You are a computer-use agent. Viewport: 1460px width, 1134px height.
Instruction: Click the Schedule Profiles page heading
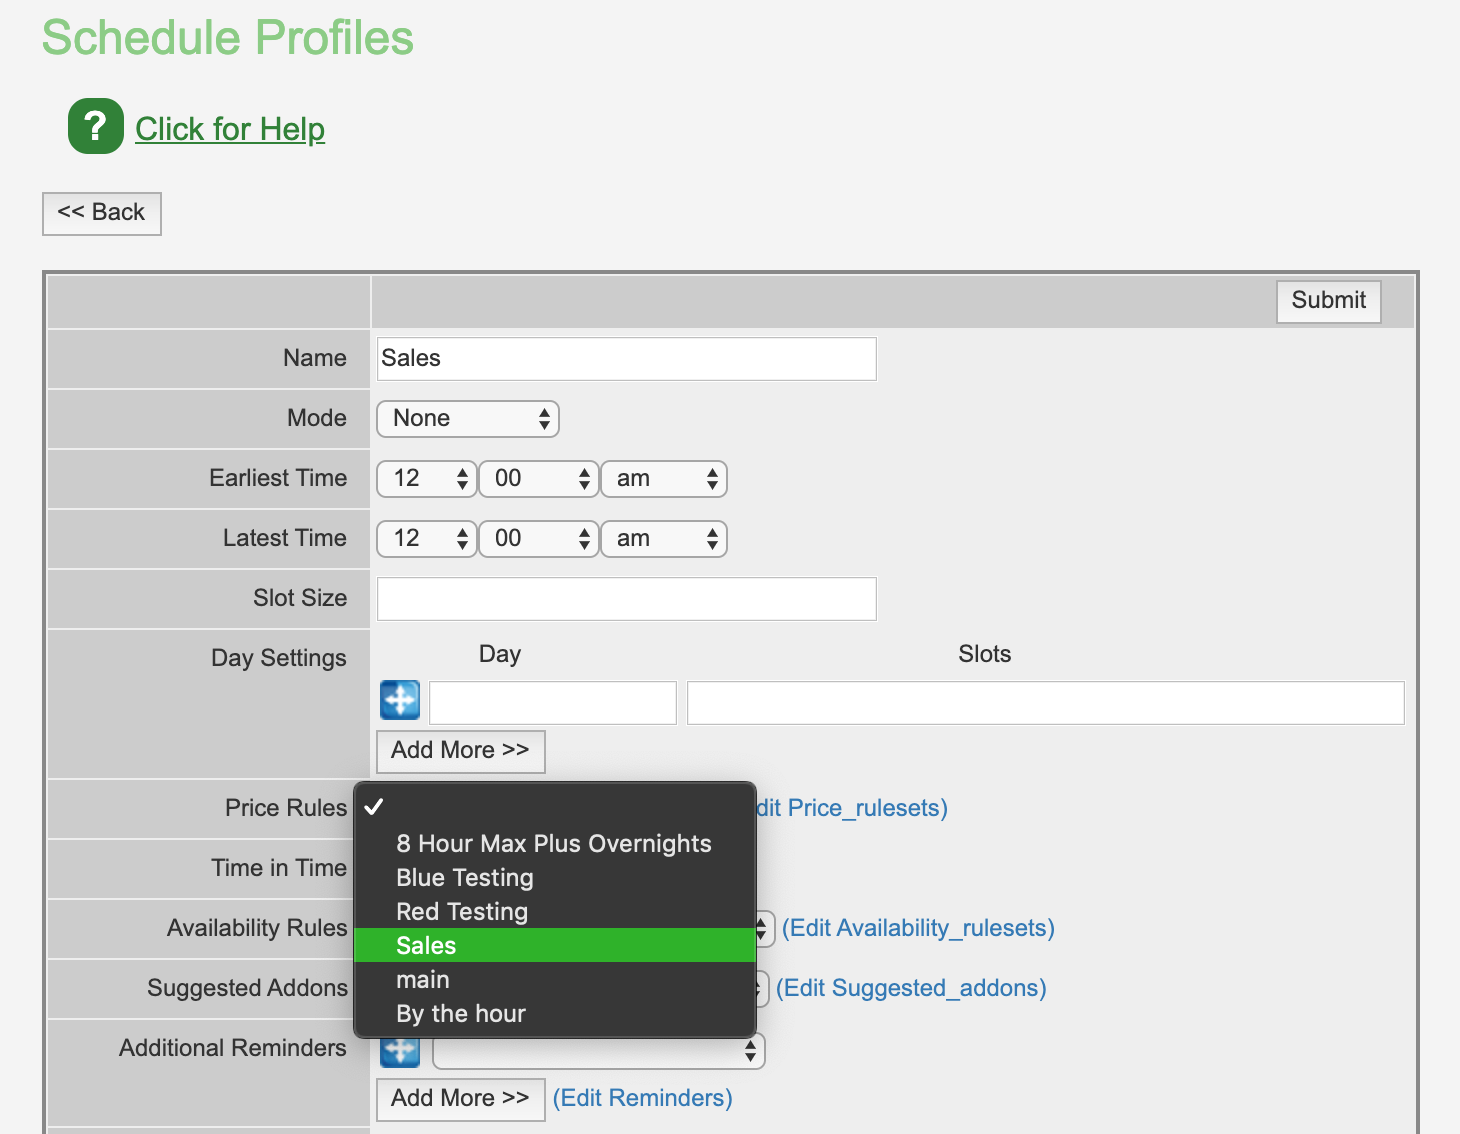(x=228, y=38)
